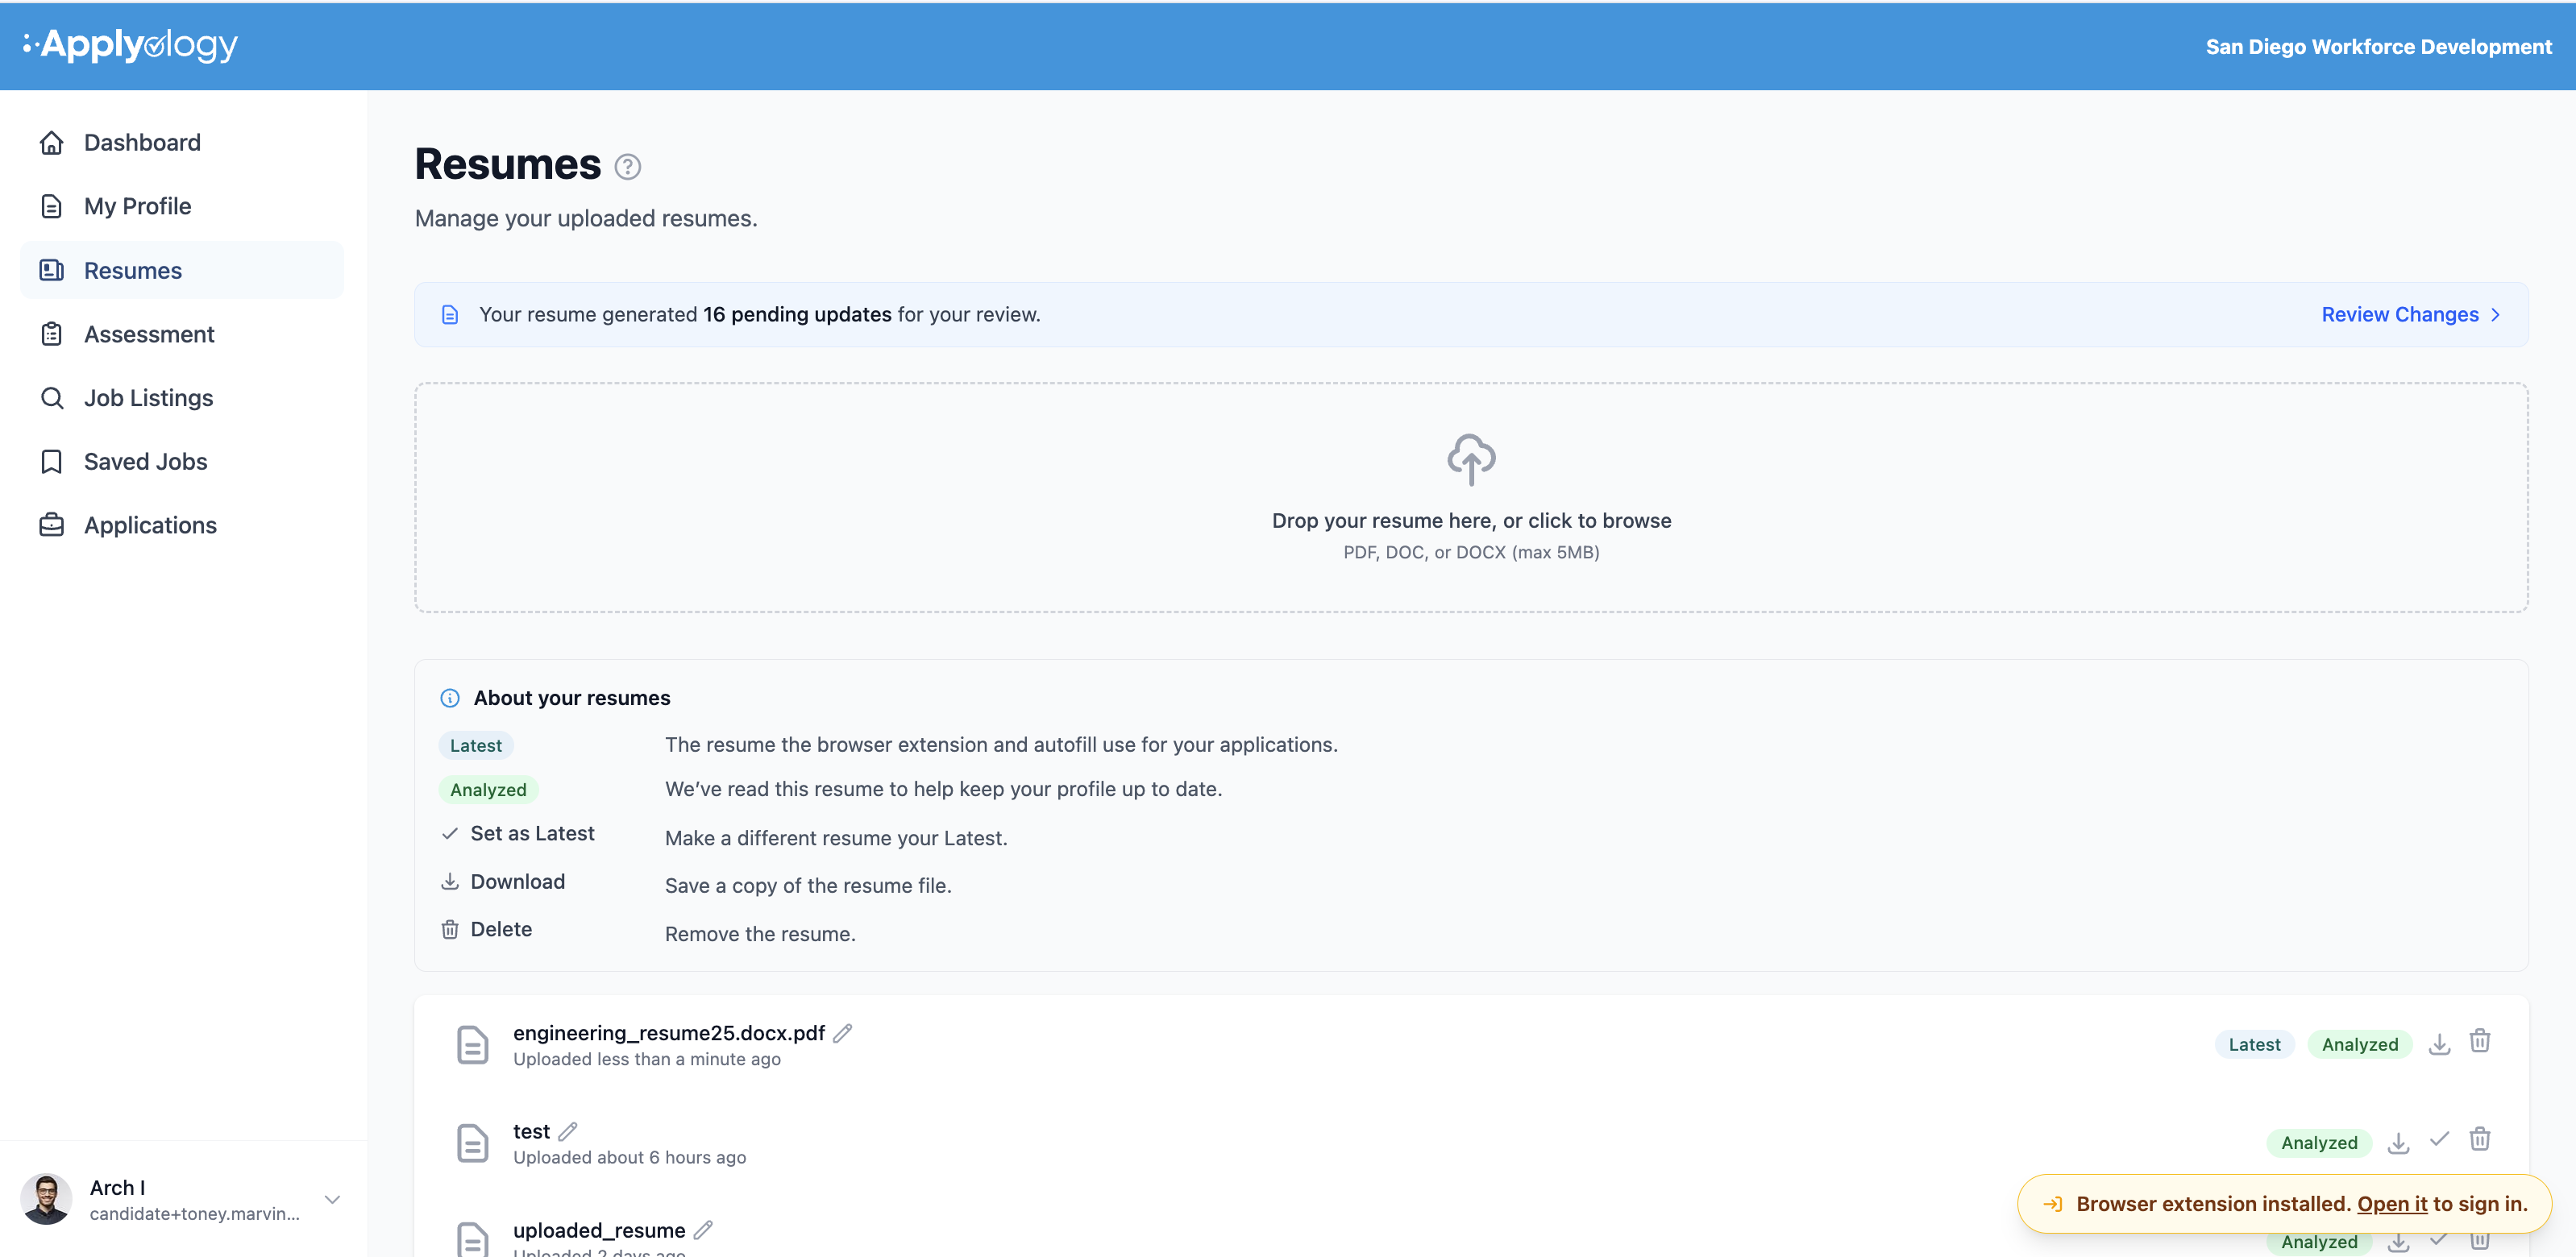Click the Download legend entry
This screenshot has height=1257, width=2576.
(x=503, y=882)
